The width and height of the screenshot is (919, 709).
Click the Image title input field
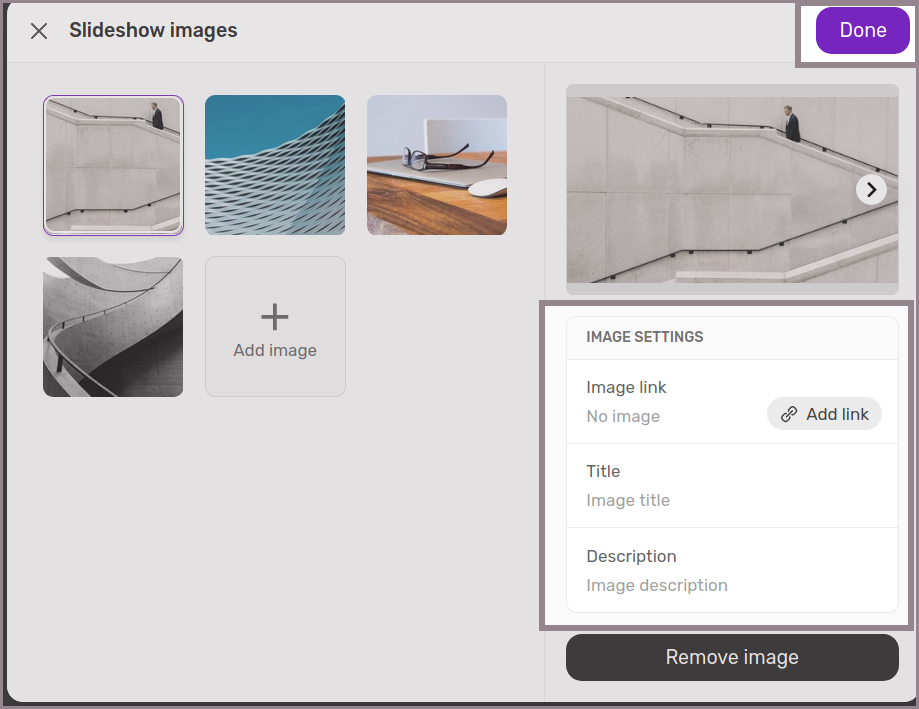(628, 500)
